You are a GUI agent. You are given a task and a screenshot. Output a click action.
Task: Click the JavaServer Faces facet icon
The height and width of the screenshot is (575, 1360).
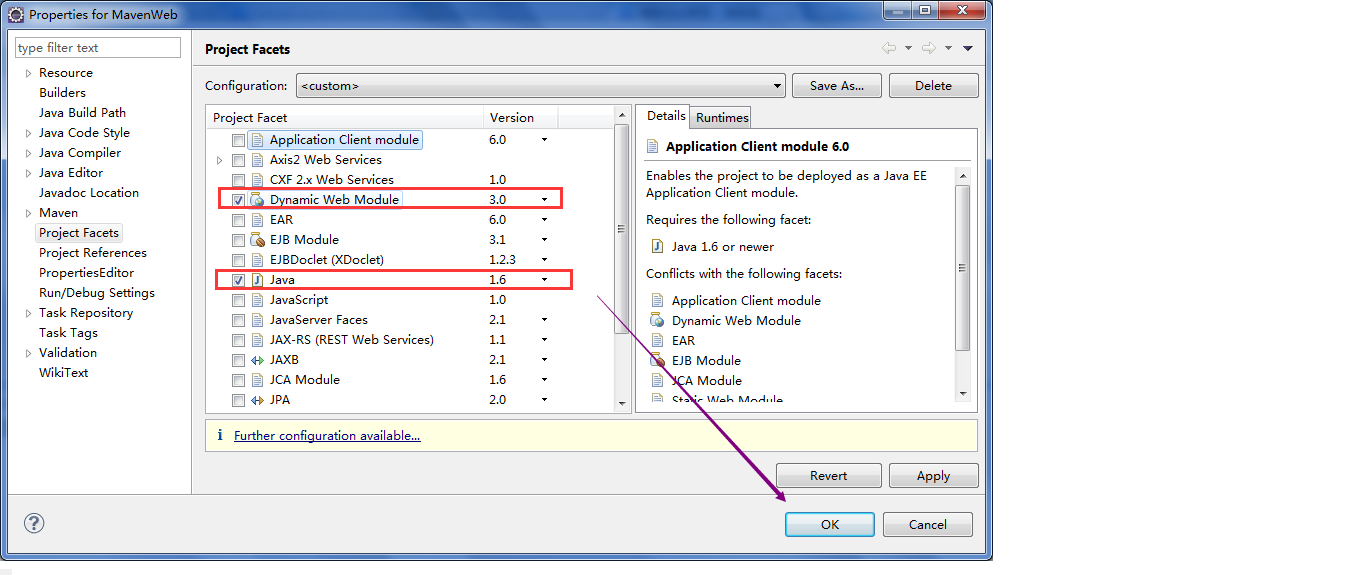(257, 320)
